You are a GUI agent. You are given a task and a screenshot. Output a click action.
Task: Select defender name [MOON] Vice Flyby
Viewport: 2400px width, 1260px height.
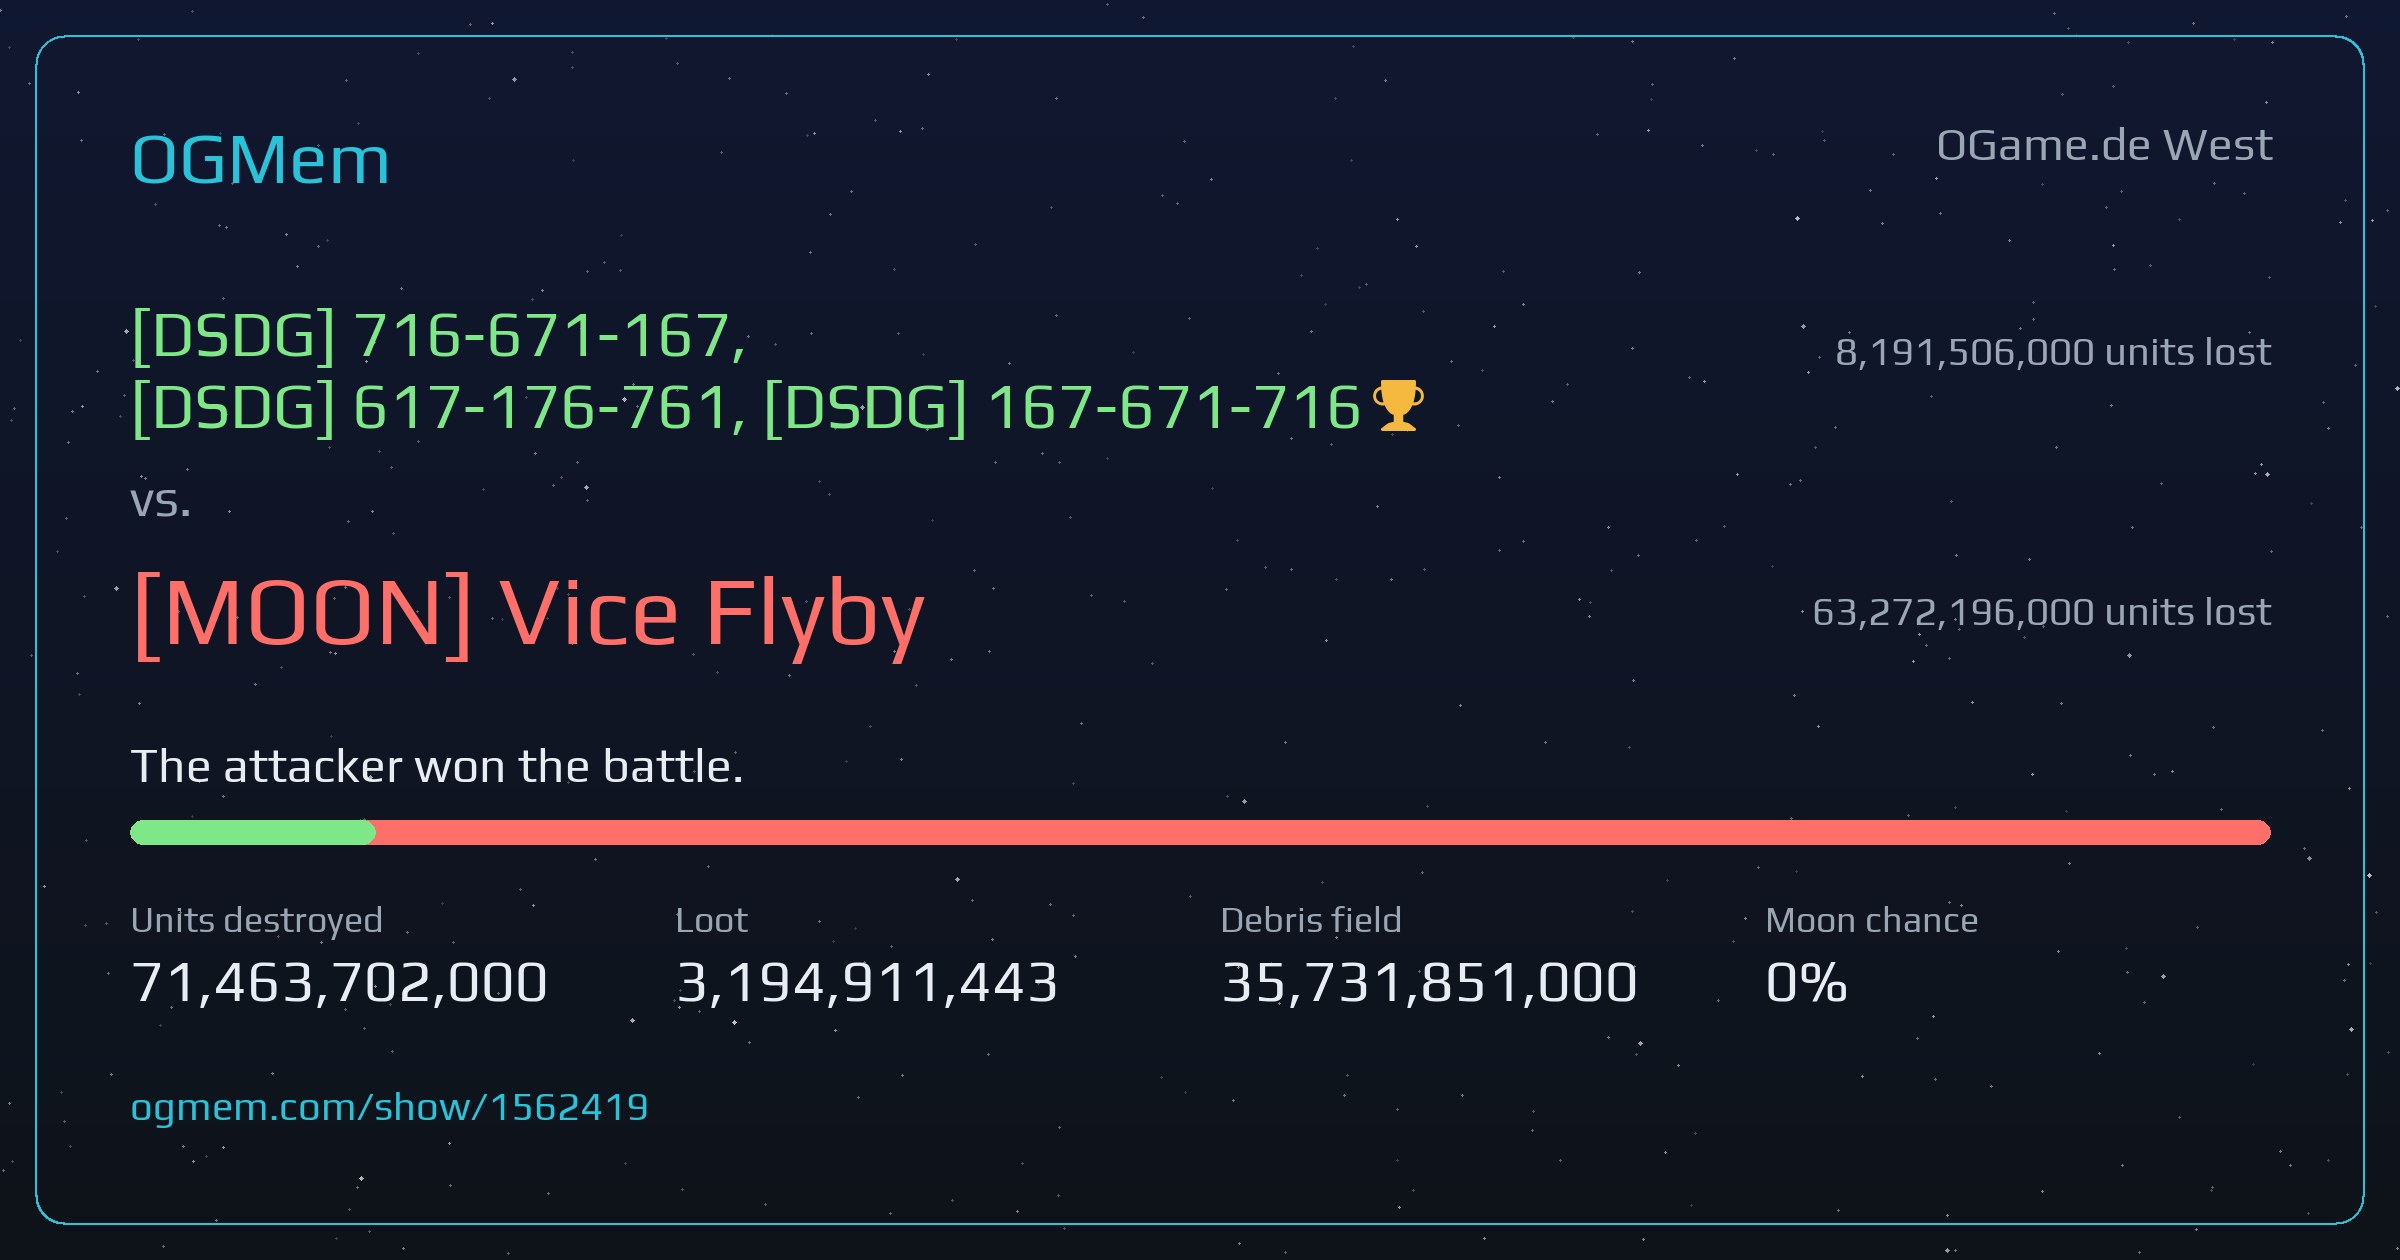coord(528,612)
